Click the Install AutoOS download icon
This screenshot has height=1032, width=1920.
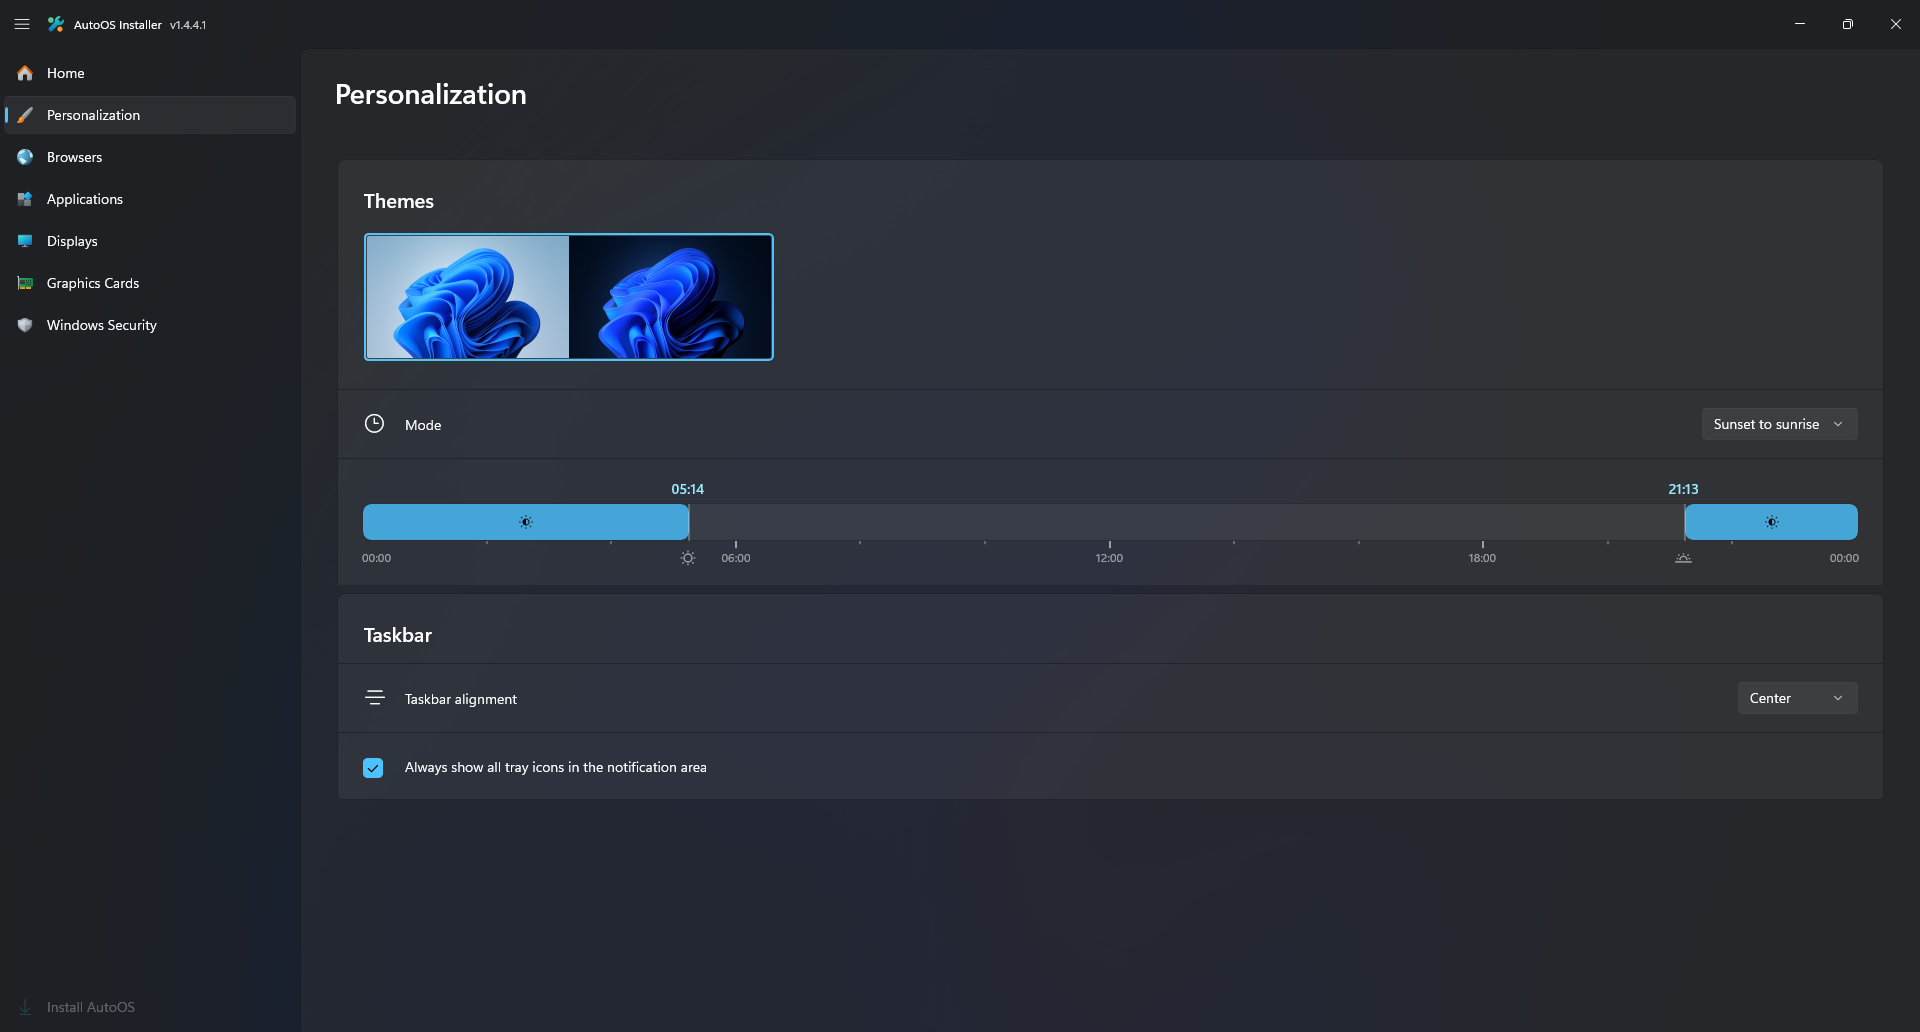(x=25, y=1007)
